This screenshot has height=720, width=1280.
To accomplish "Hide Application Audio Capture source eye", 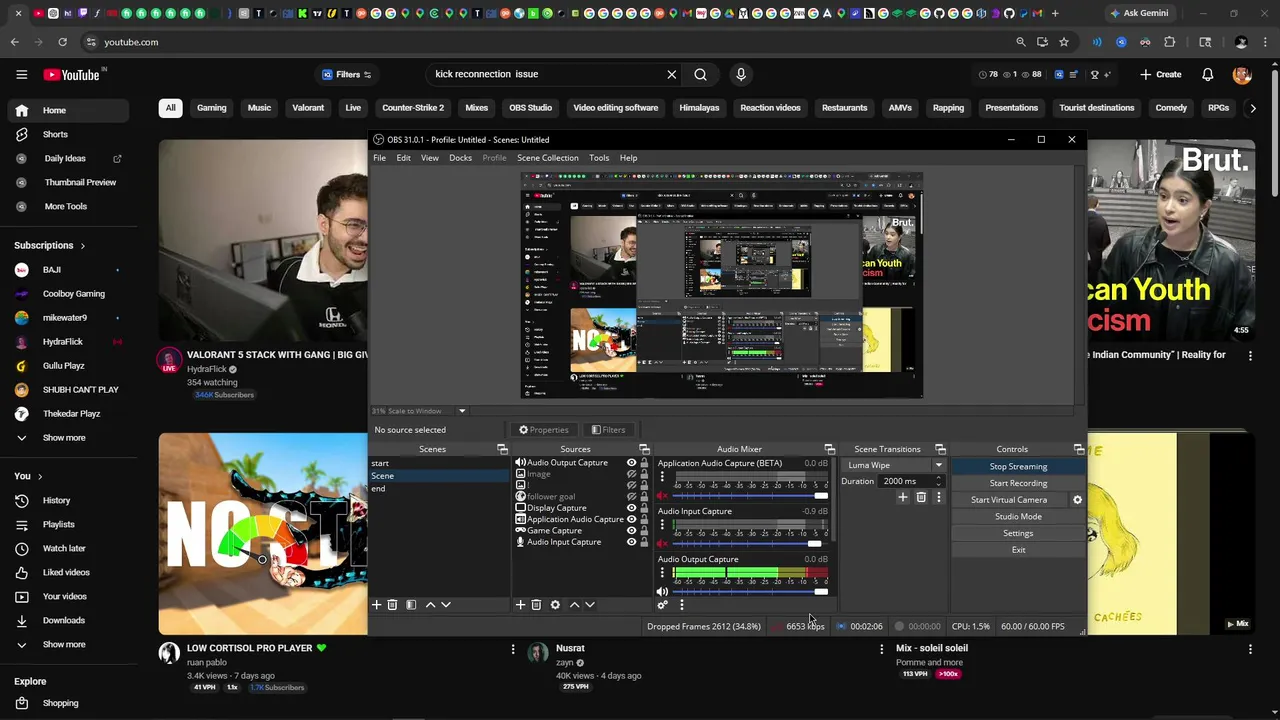I will pyautogui.click(x=631, y=519).
